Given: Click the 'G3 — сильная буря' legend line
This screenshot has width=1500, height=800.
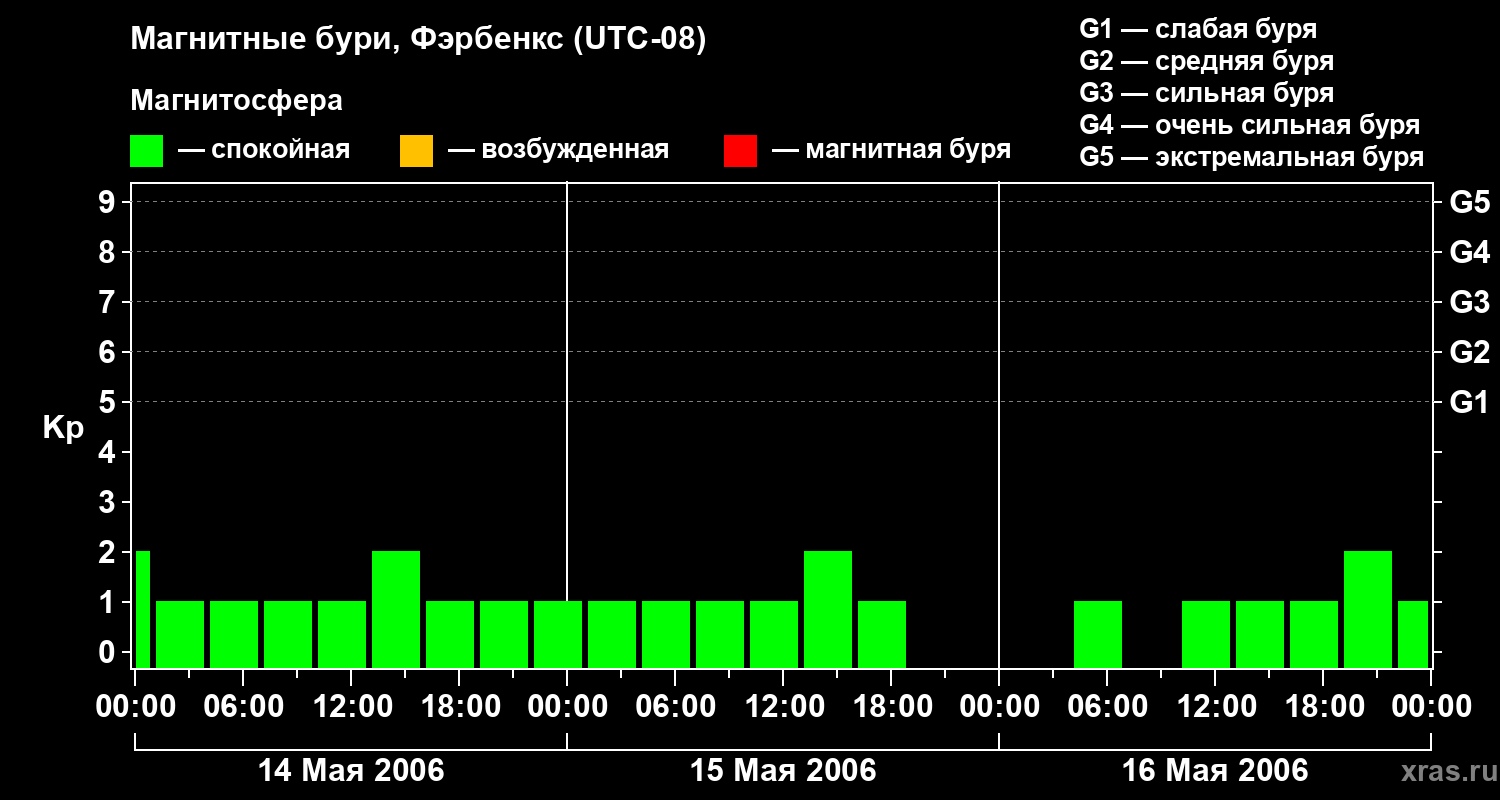Looking at the screenshot, I should click(1207, 93).
